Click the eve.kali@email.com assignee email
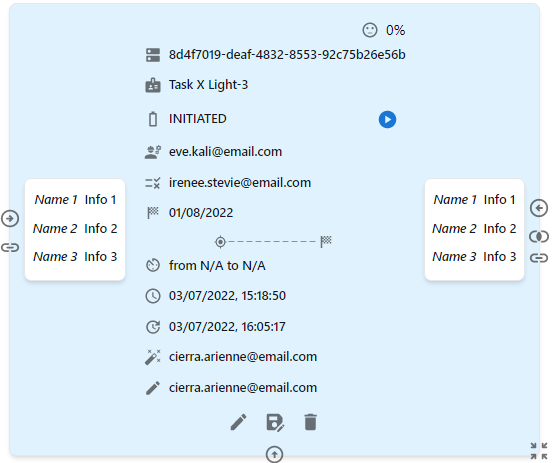This screenshot has width=553, height=463. [x=225, y=152]
